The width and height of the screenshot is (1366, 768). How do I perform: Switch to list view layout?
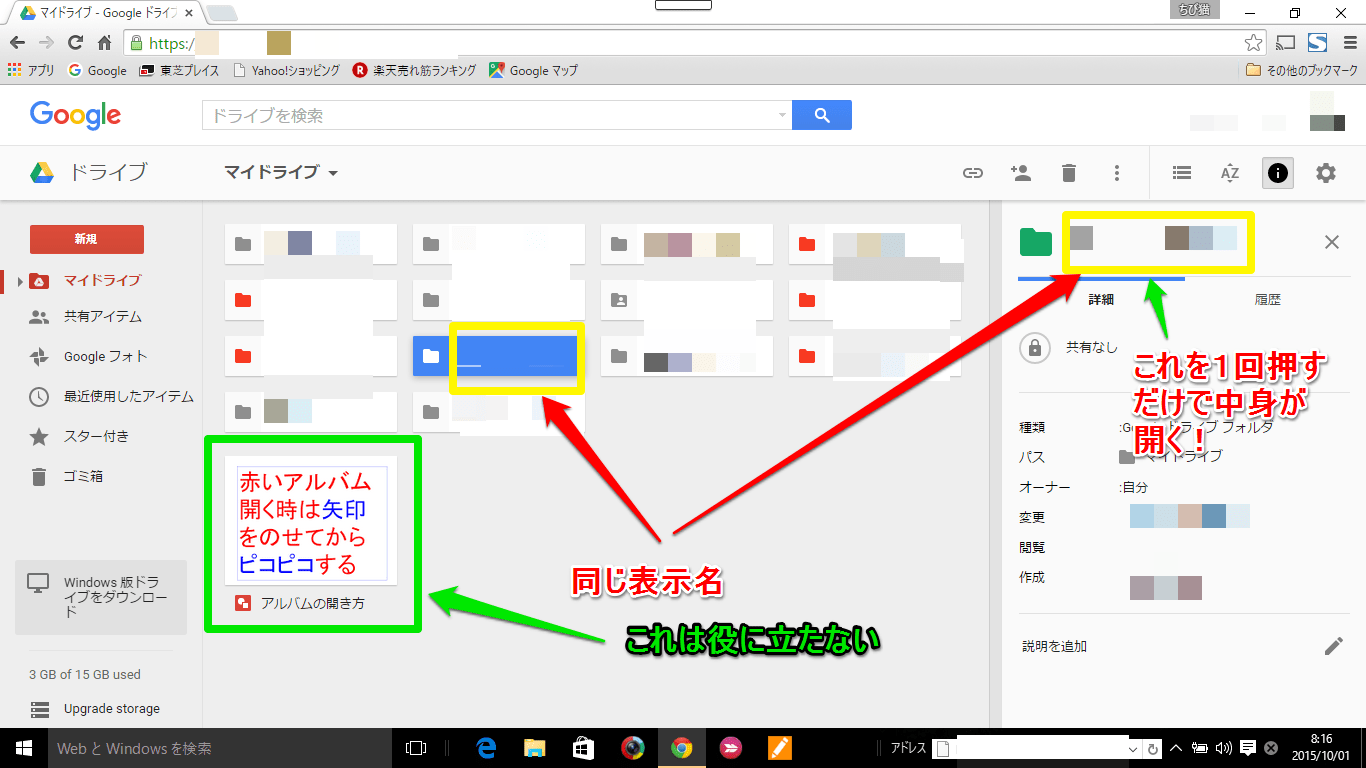[1181, 173]
